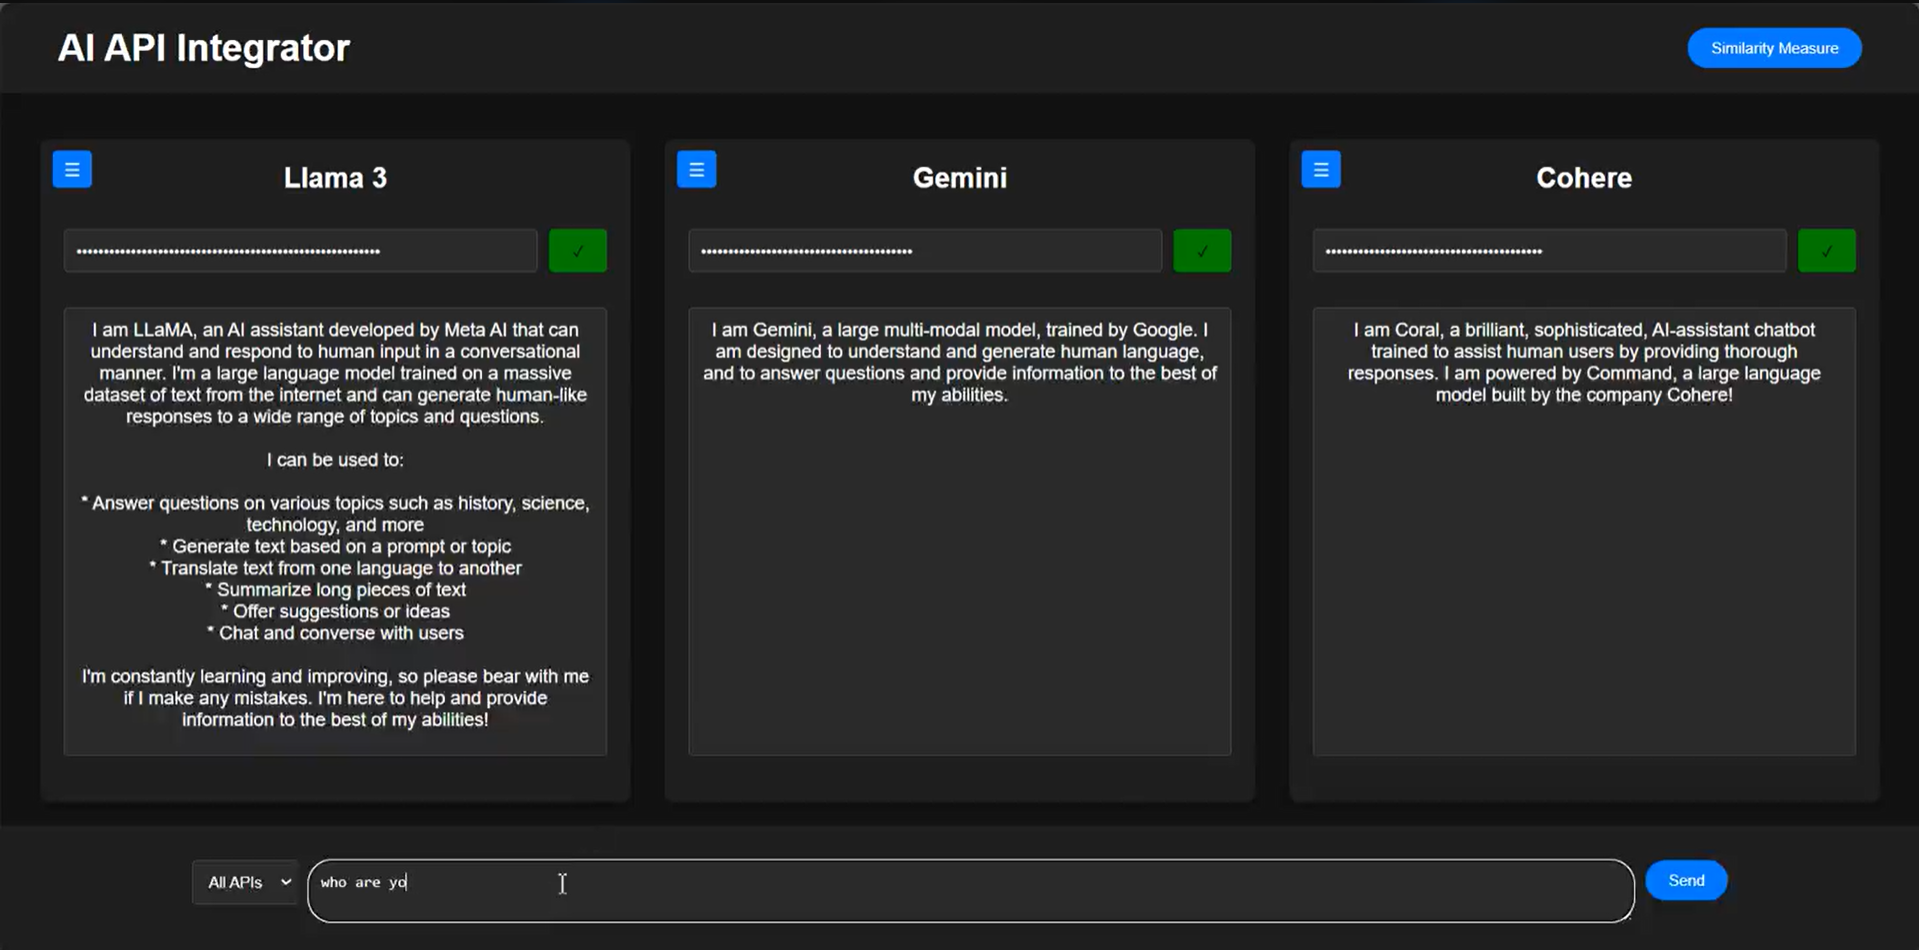
Task: Click the Gemini heading
Action: click(960, 178)
